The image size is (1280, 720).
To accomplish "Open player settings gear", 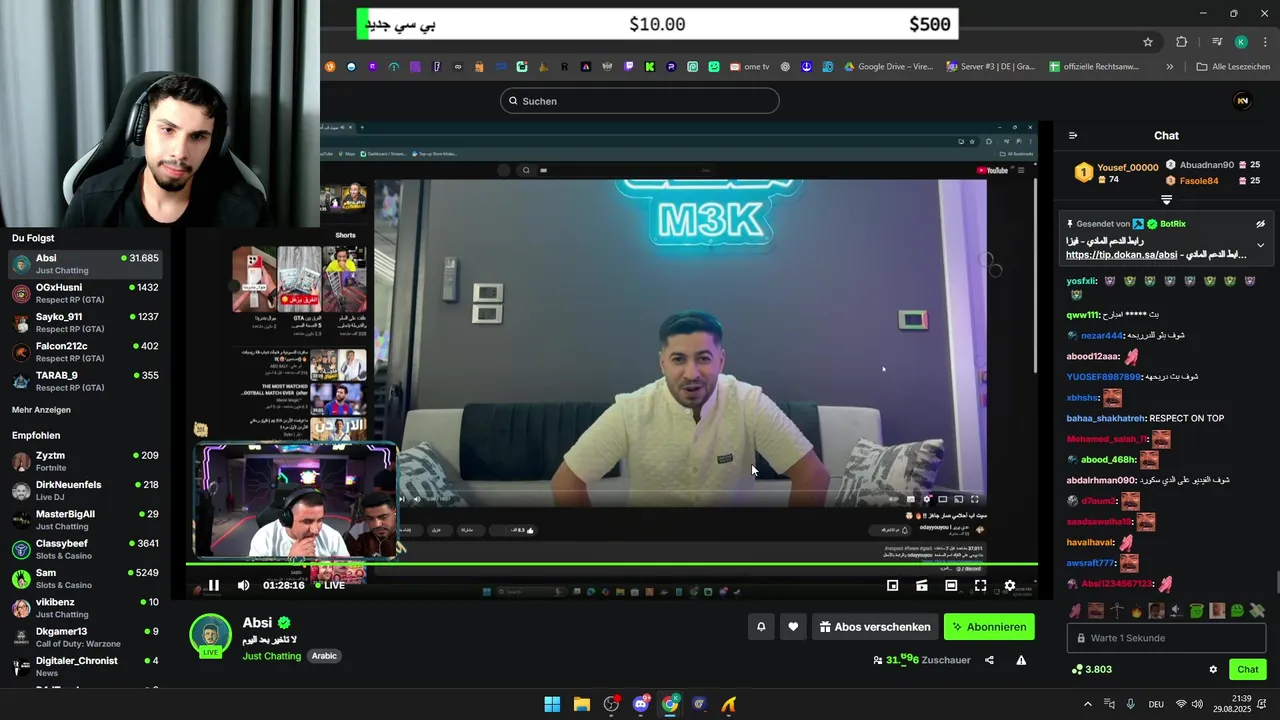I will point(1009,585).
